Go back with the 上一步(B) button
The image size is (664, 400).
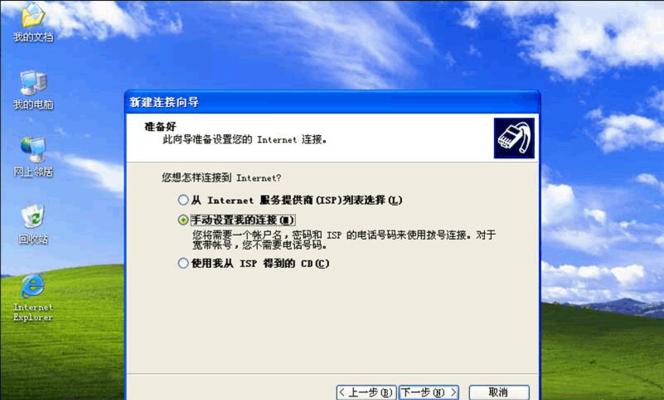pyautogui.click(x=366, y=392)
